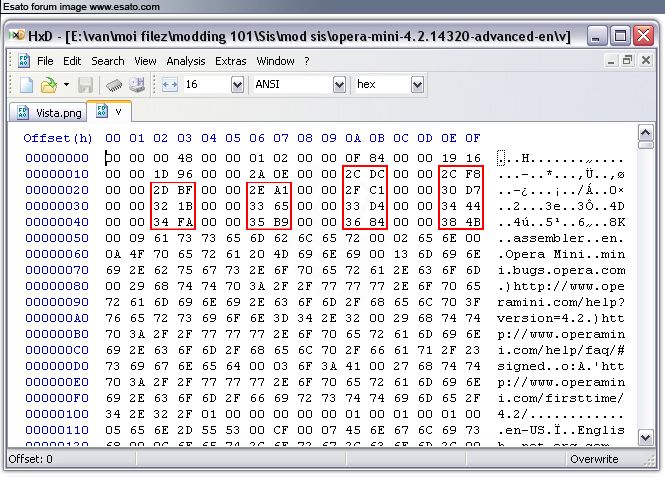The height and width of the screenshot is (477, 665).
Task: Click the Vista.png tab file icon
Action: pyautogui.click(x=22, y=113)
